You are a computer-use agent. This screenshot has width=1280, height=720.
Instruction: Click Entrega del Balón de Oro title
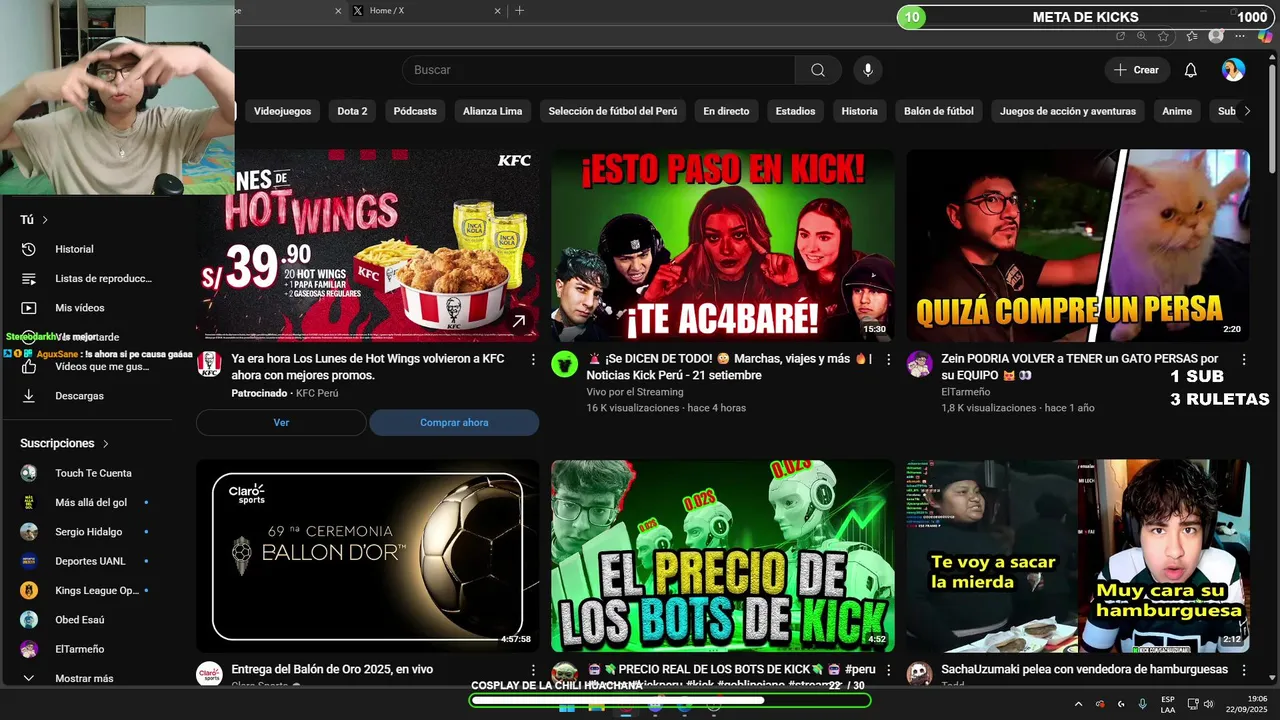pos(332,669)
